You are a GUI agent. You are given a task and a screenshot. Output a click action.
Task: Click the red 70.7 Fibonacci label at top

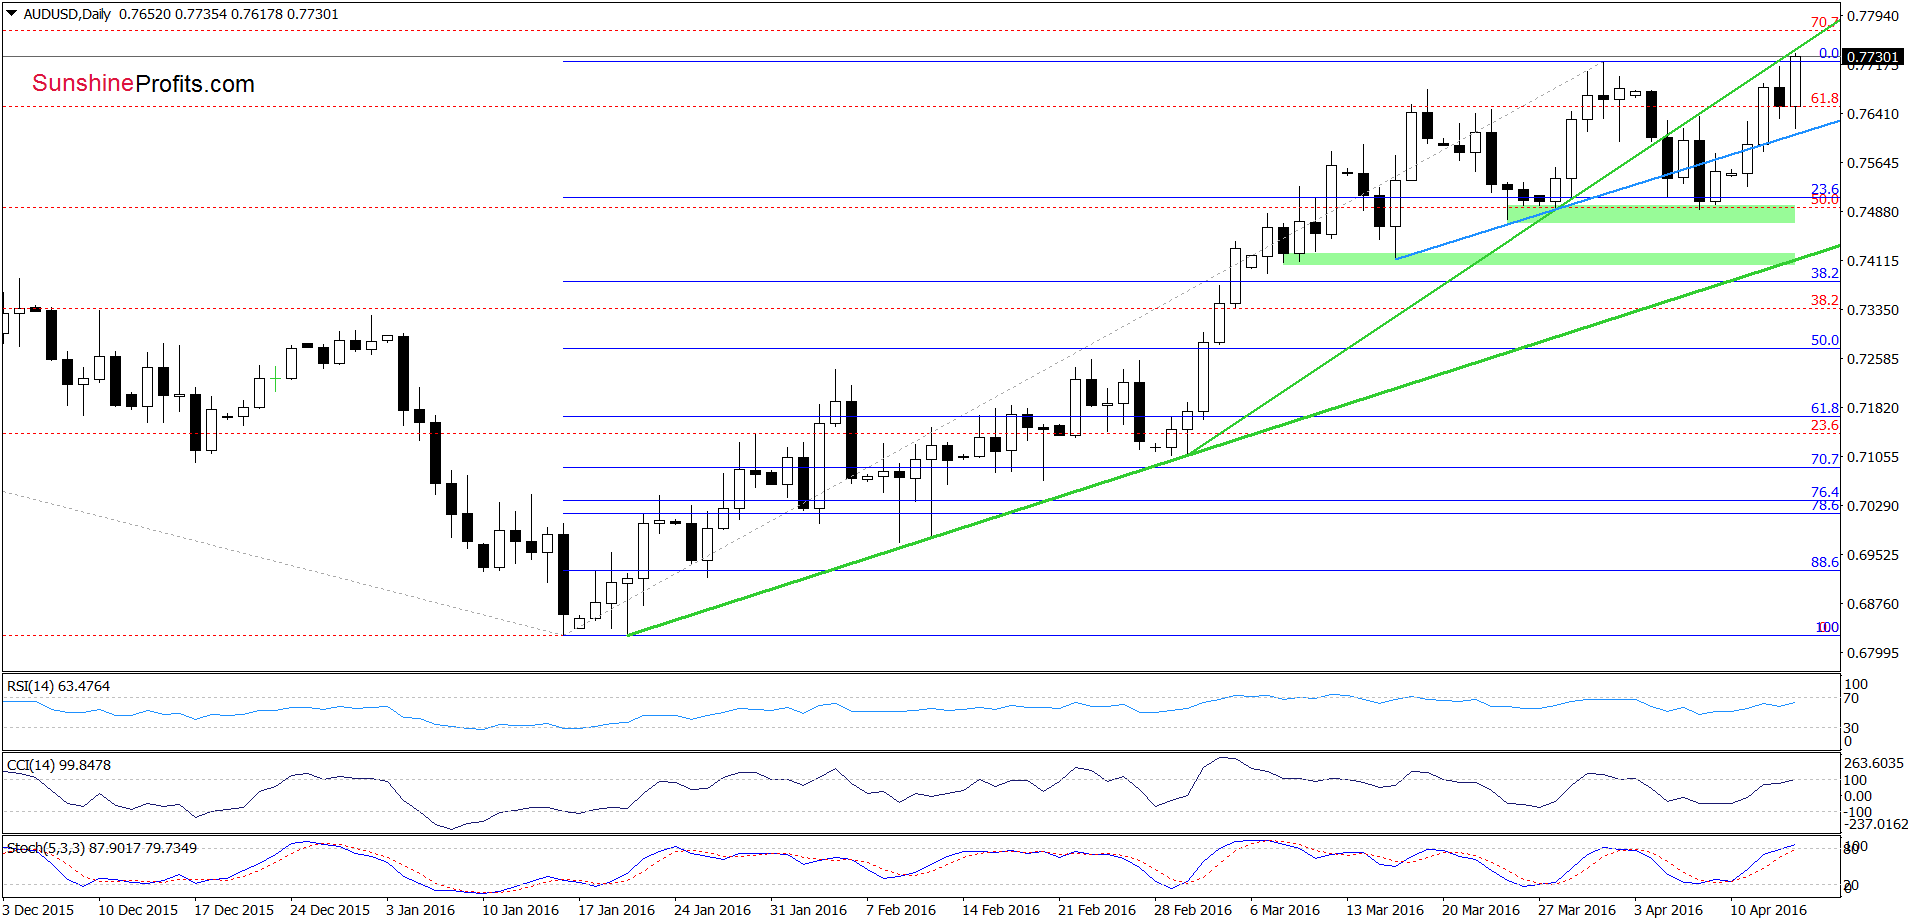[1824, 22]
